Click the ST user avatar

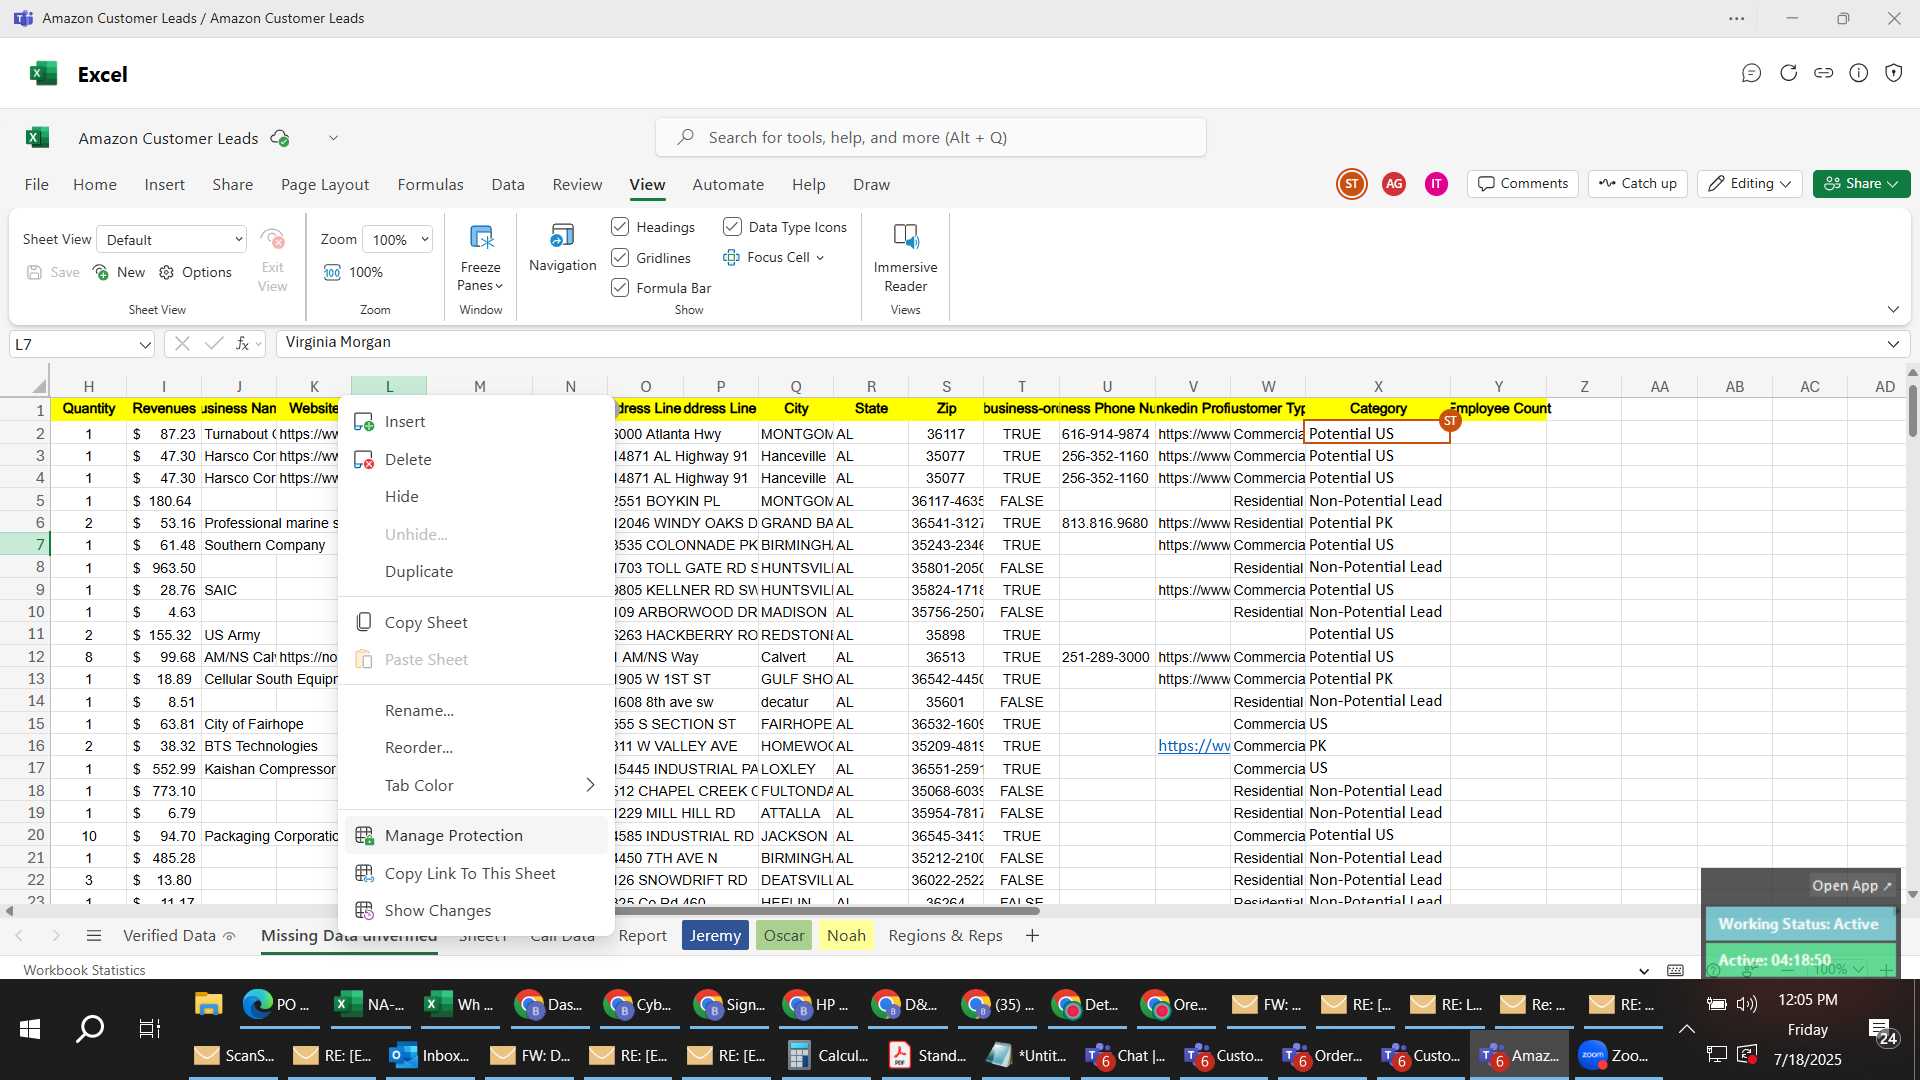(1351, 184)
